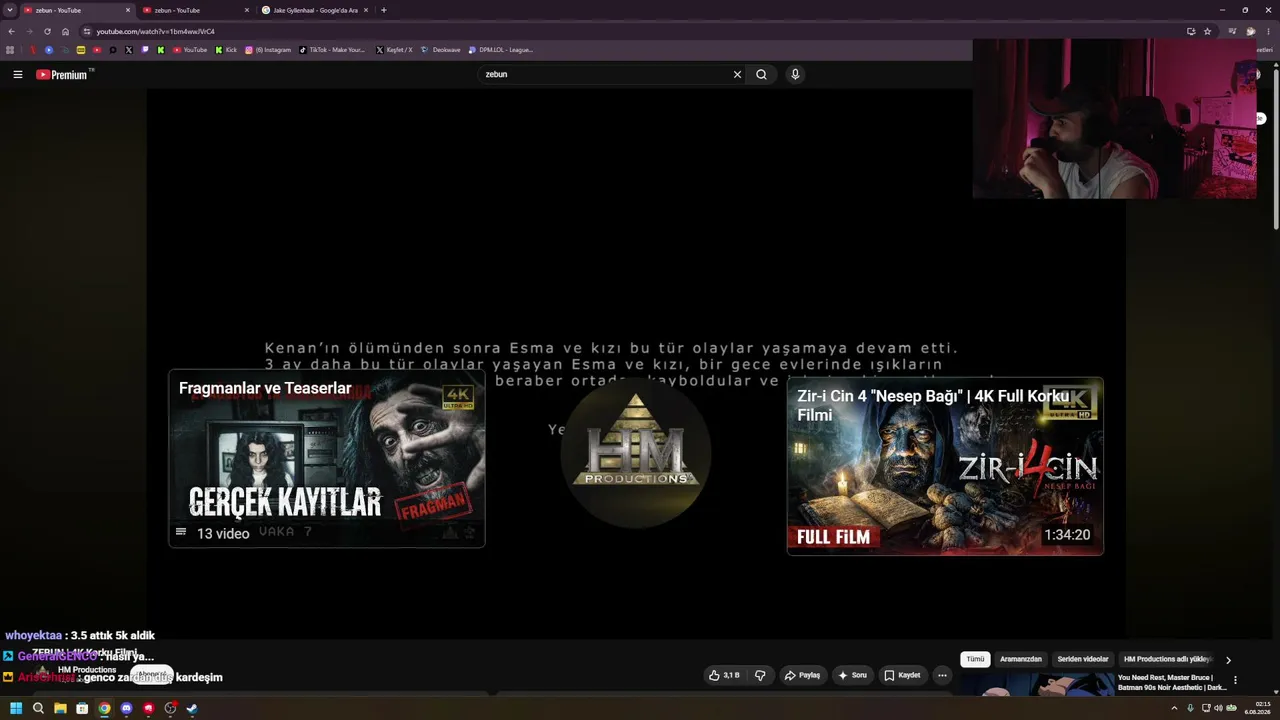Open Discord from the taskbar
Image resolution: width=1280 pixels, height=720 pixels.
pos(126,709)
